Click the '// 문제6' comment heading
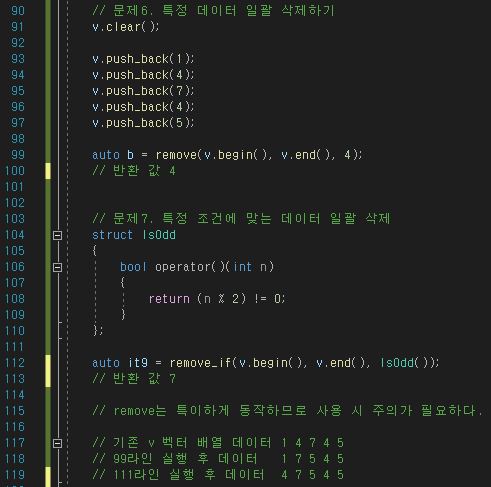 pyautogui.click(x=213, y=11)
